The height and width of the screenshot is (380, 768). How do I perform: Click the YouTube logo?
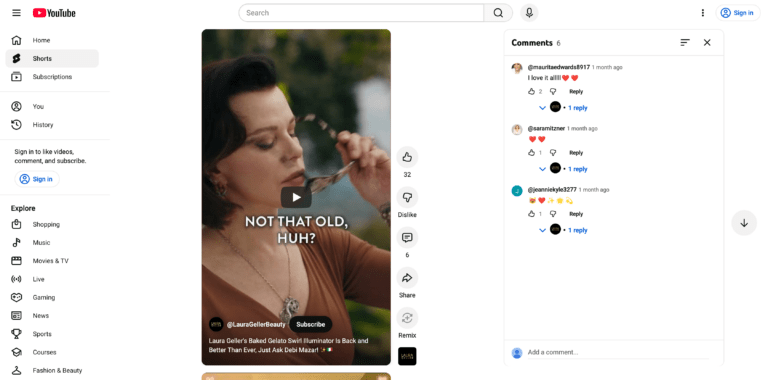click(54, 13)
